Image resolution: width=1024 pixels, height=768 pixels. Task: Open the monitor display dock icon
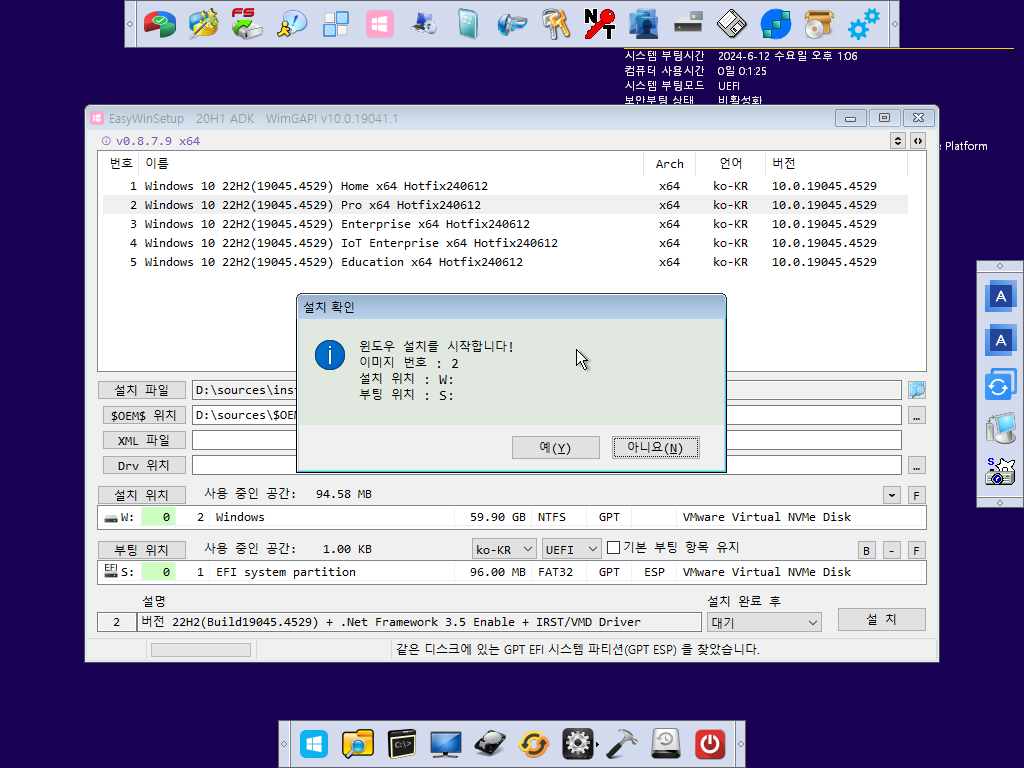[445, 744]
